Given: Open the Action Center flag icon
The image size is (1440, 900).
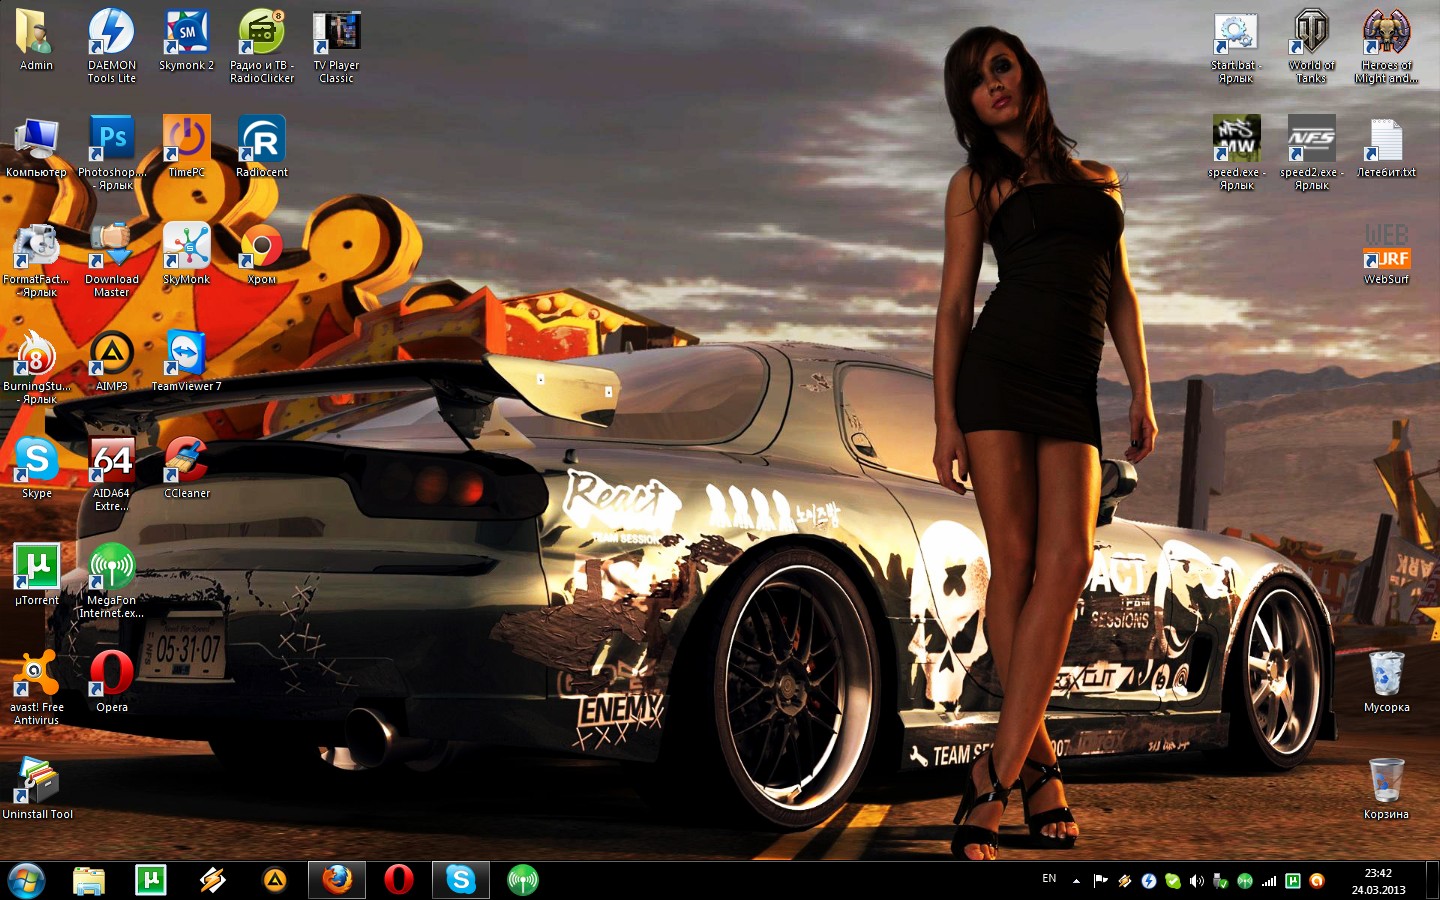Looking at the screenshot, I should [1101, 881].
